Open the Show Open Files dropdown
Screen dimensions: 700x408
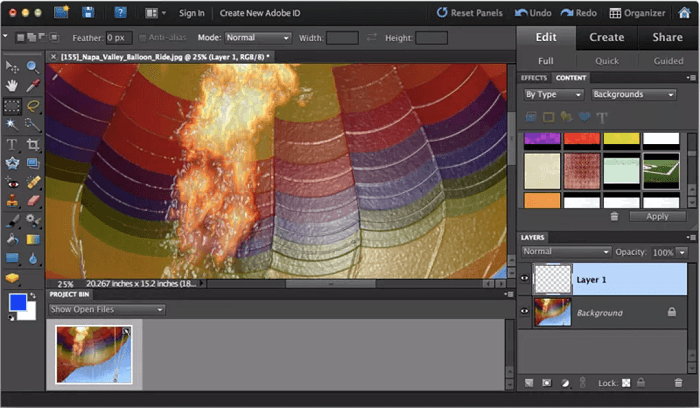click(107, 309)
